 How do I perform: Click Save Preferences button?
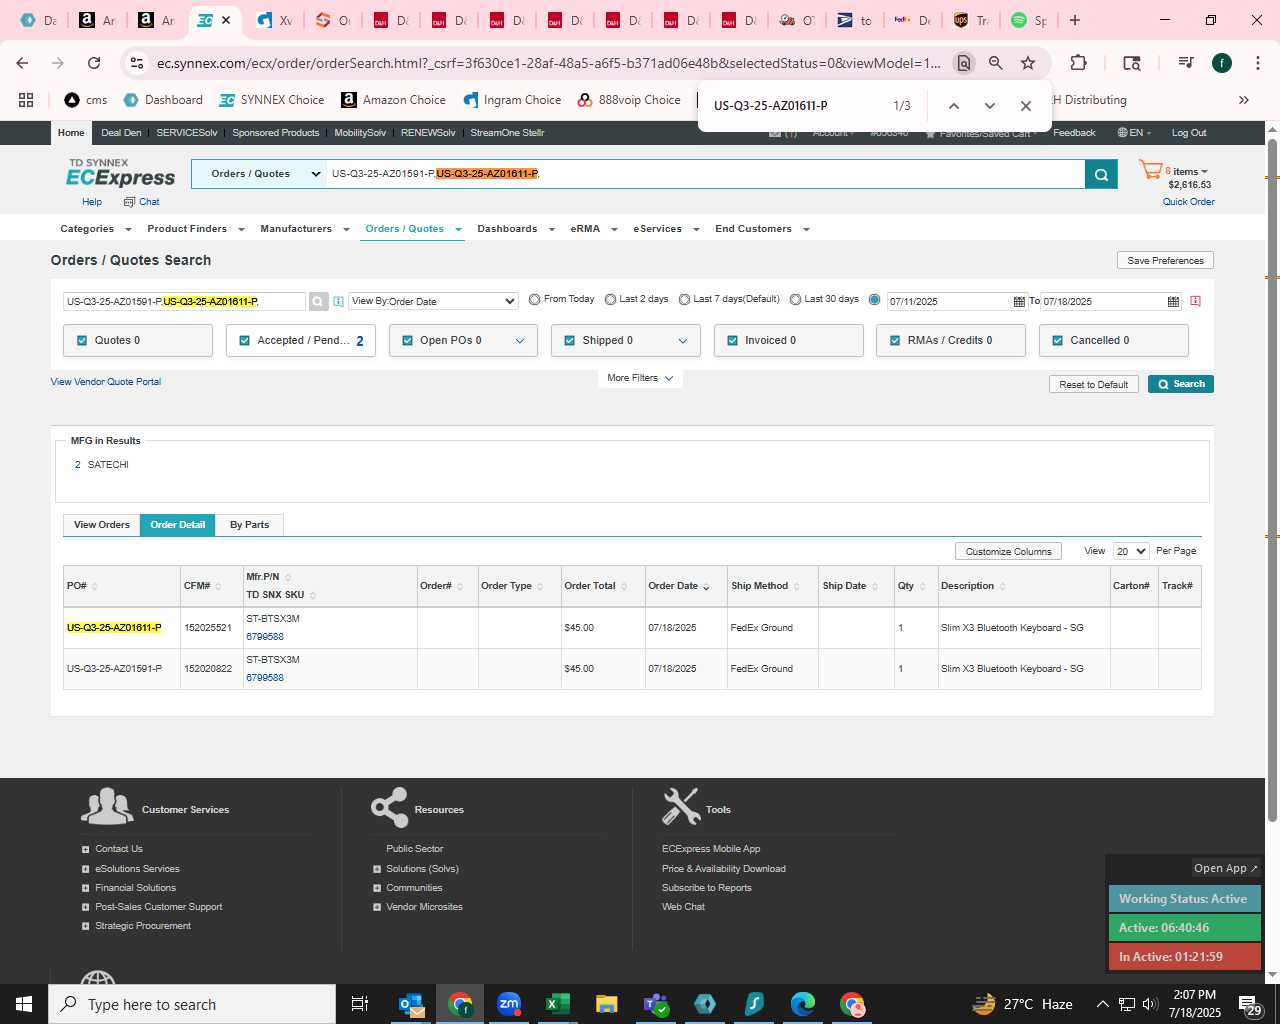coord(1165,260)
